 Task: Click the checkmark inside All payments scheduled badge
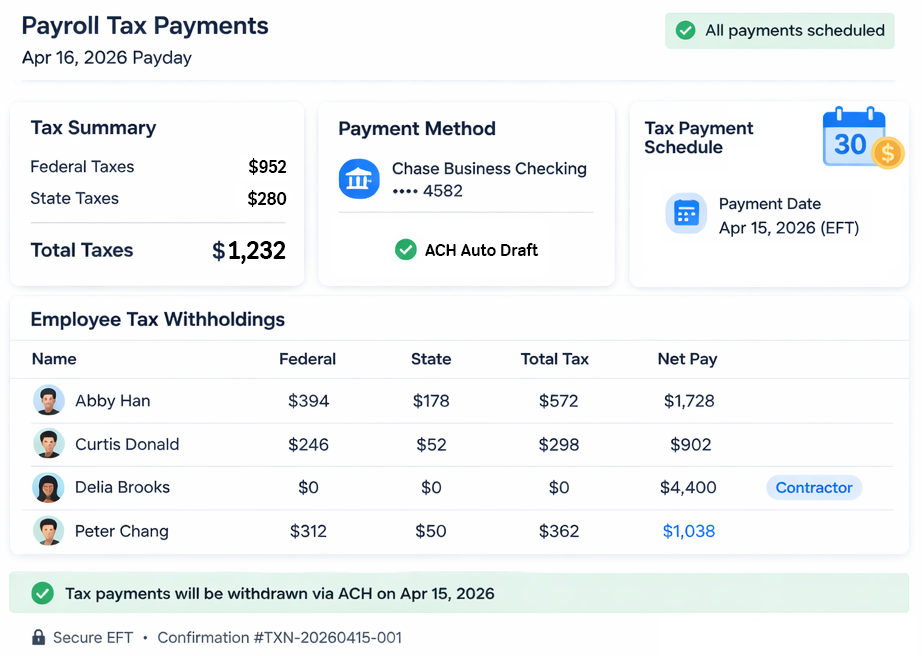click(x=686, y=30)
